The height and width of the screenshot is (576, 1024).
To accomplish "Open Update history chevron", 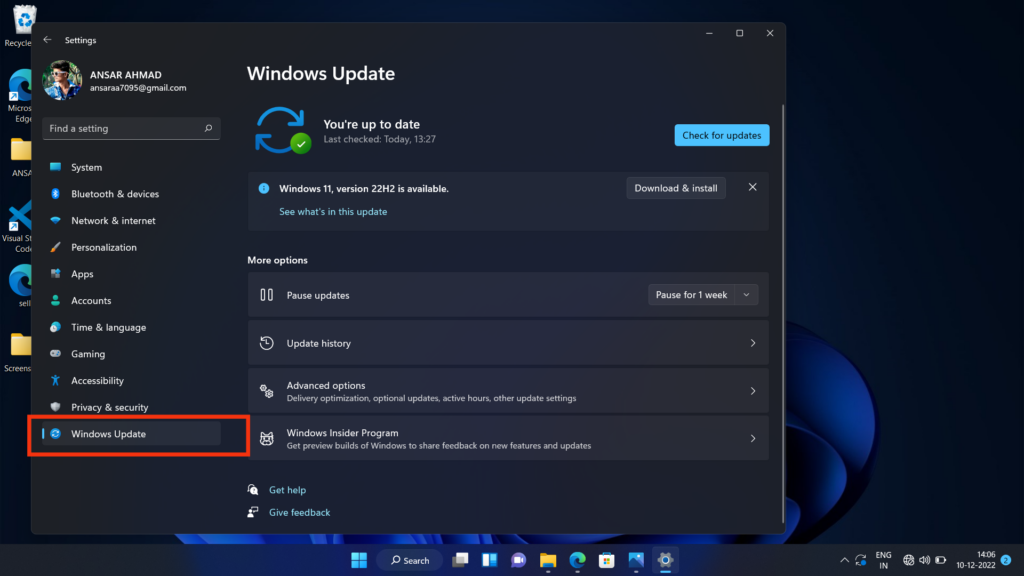I will (753, 343).
